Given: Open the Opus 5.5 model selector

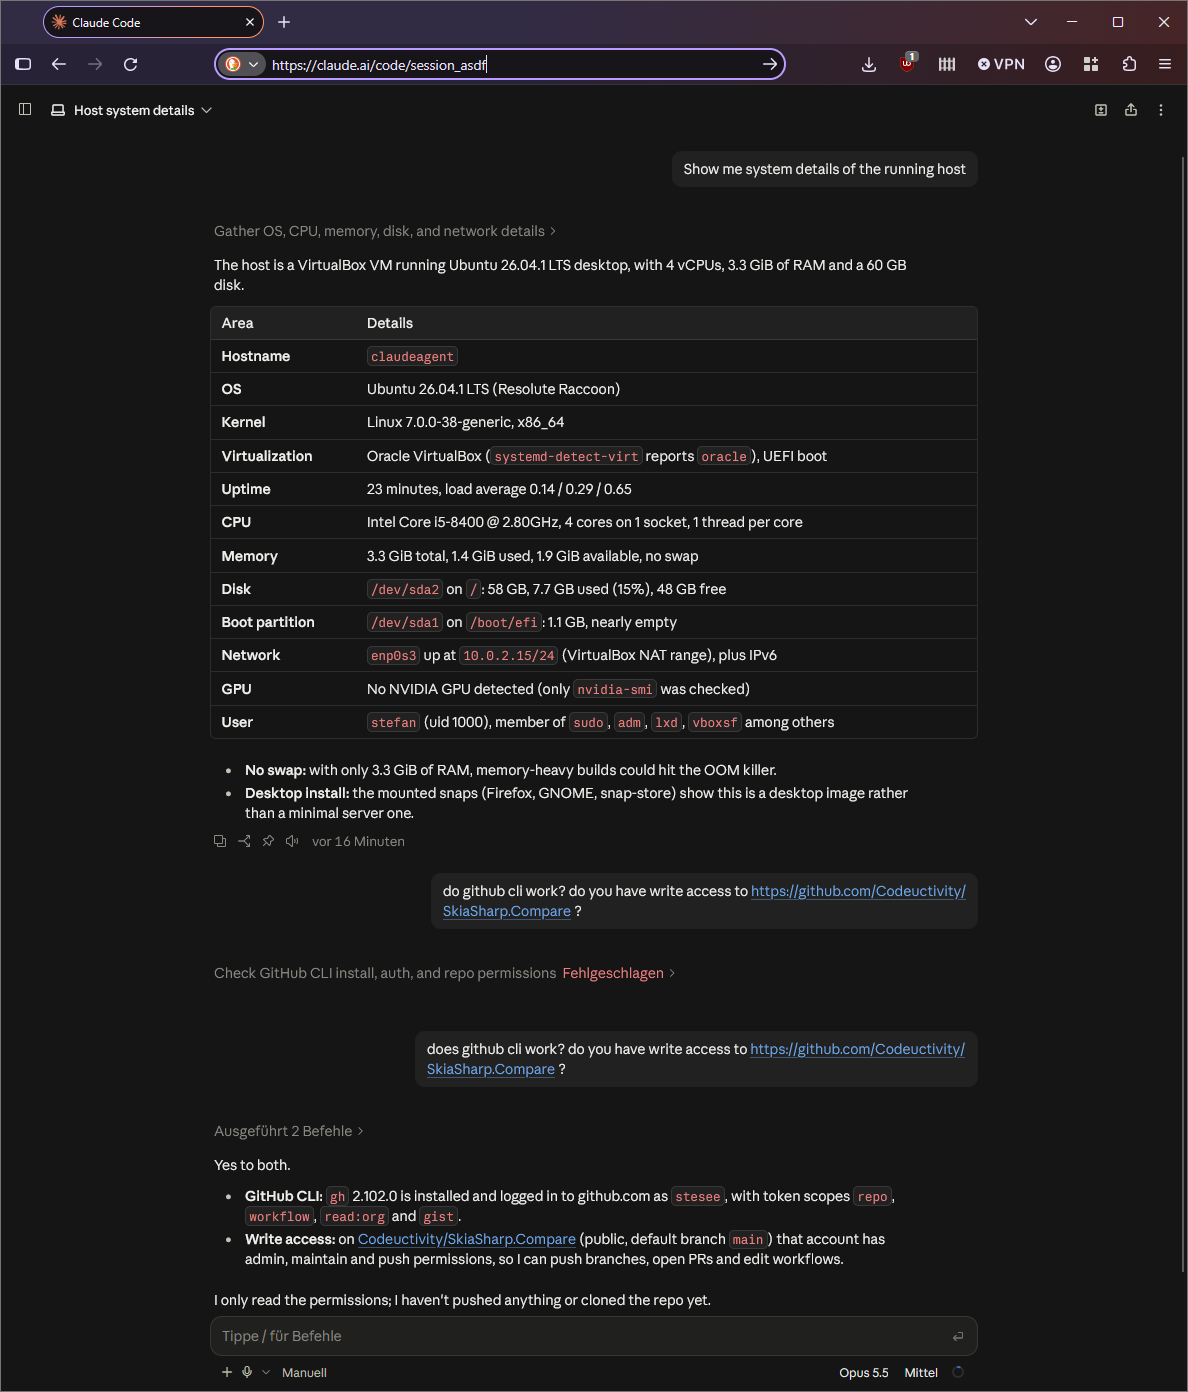Looking at the screenshot, I should (864, 1372).
